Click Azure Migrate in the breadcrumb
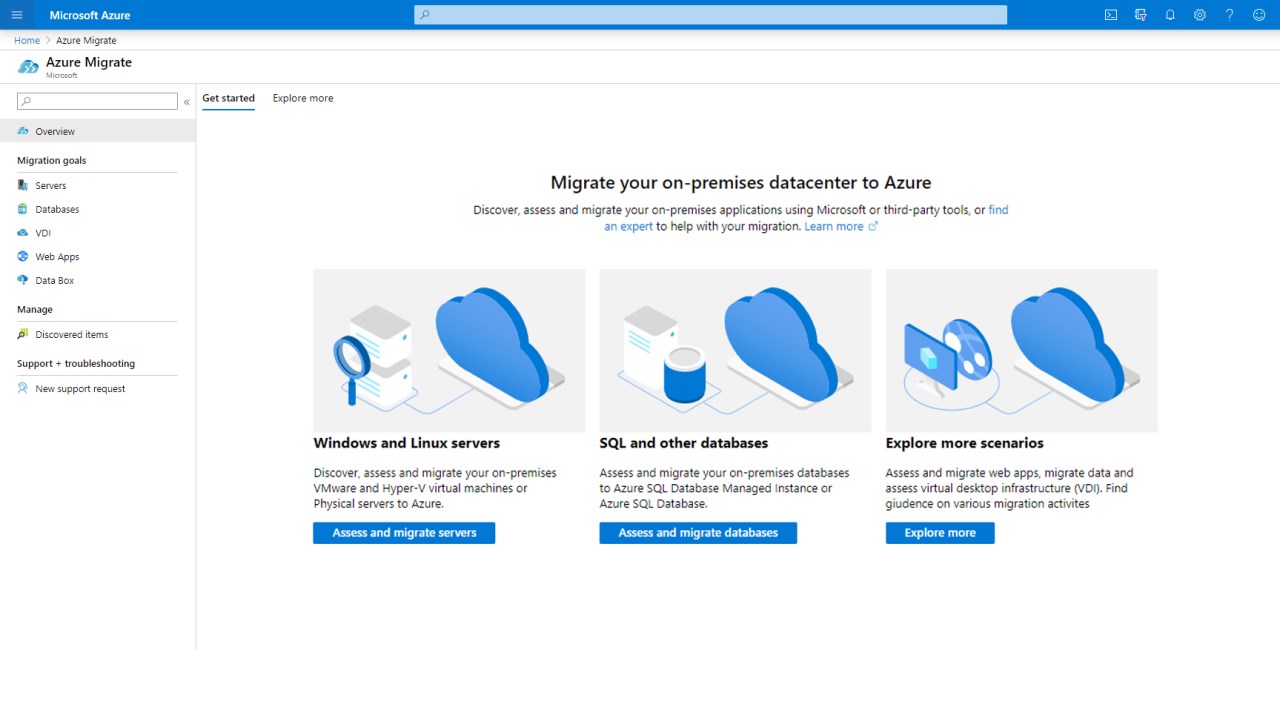The width and height of the screenshot is (1280, 720). point(86,40)
